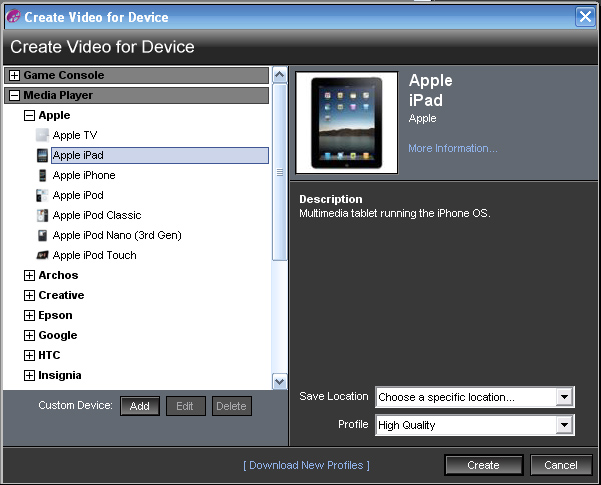Image resolution: width=601 pixels, height=485 pixels.
Task: Open the Save Location dropdown
Action: coord(565,397)
